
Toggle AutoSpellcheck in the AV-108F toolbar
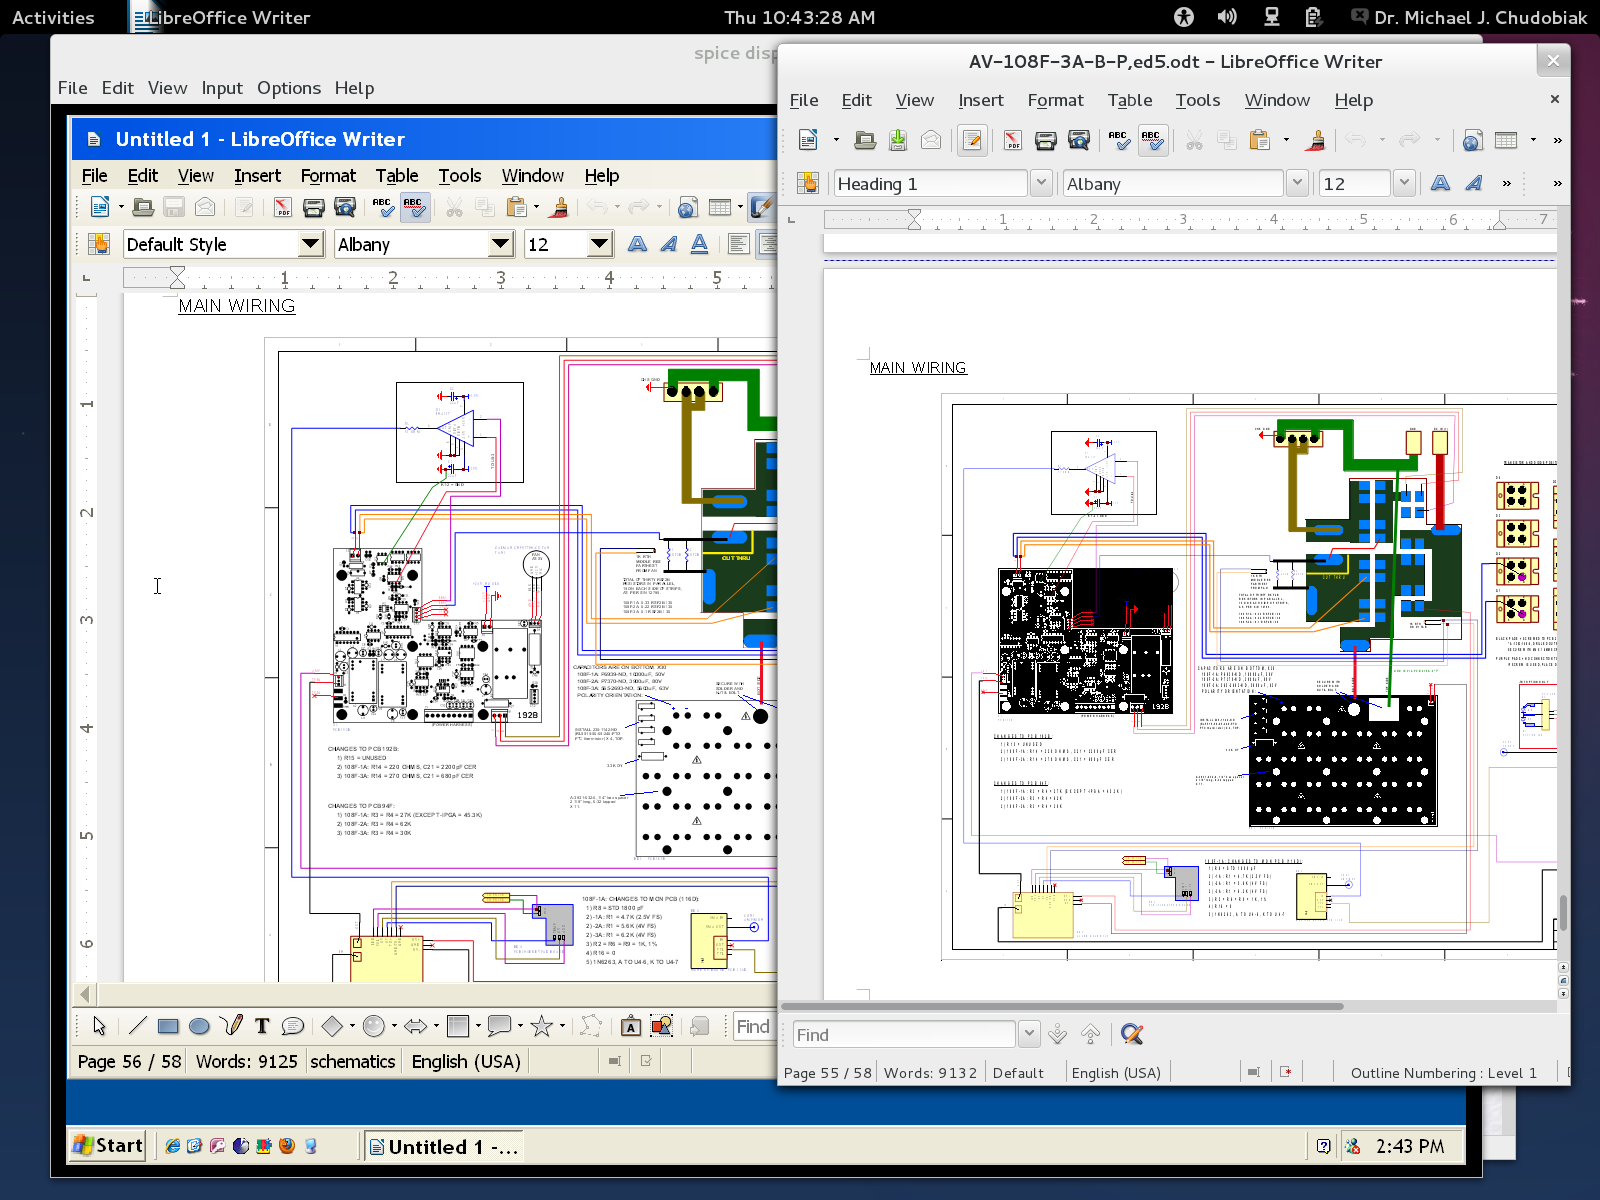pyautogui.click(x=1151, y=141)
